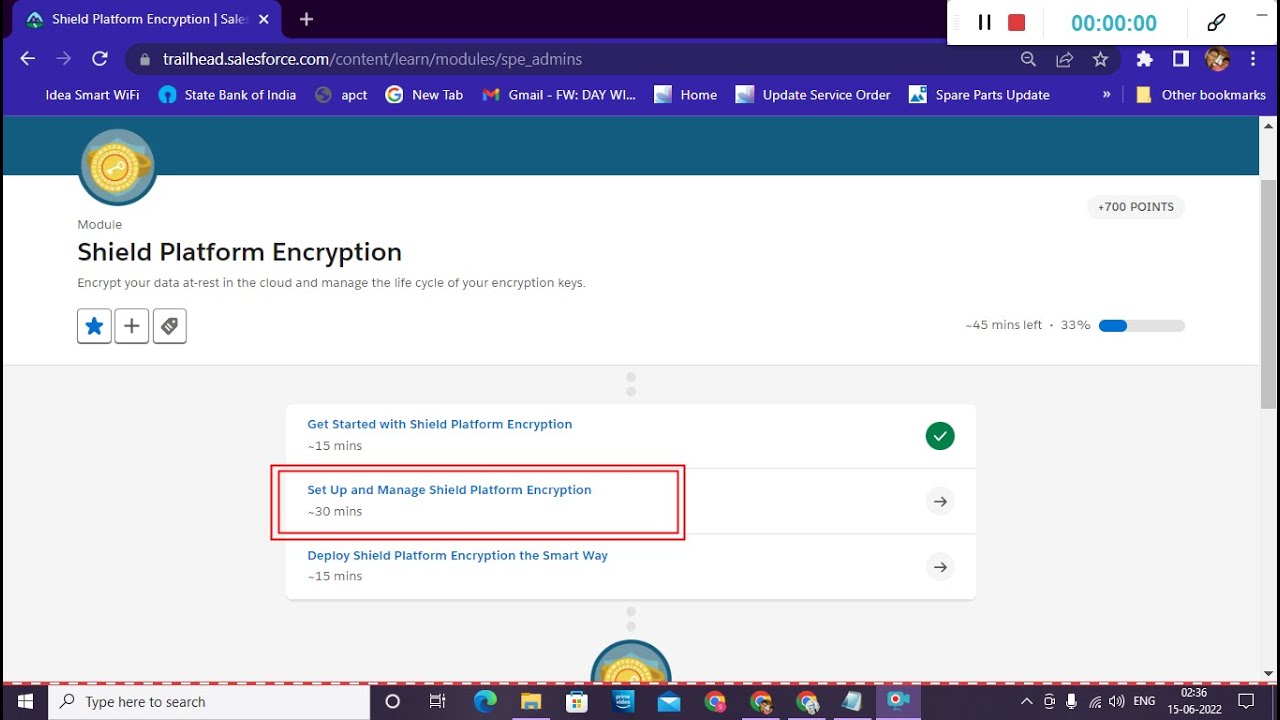Open a new browser tab
This screenshot has width=1280, height=720.
306,19
